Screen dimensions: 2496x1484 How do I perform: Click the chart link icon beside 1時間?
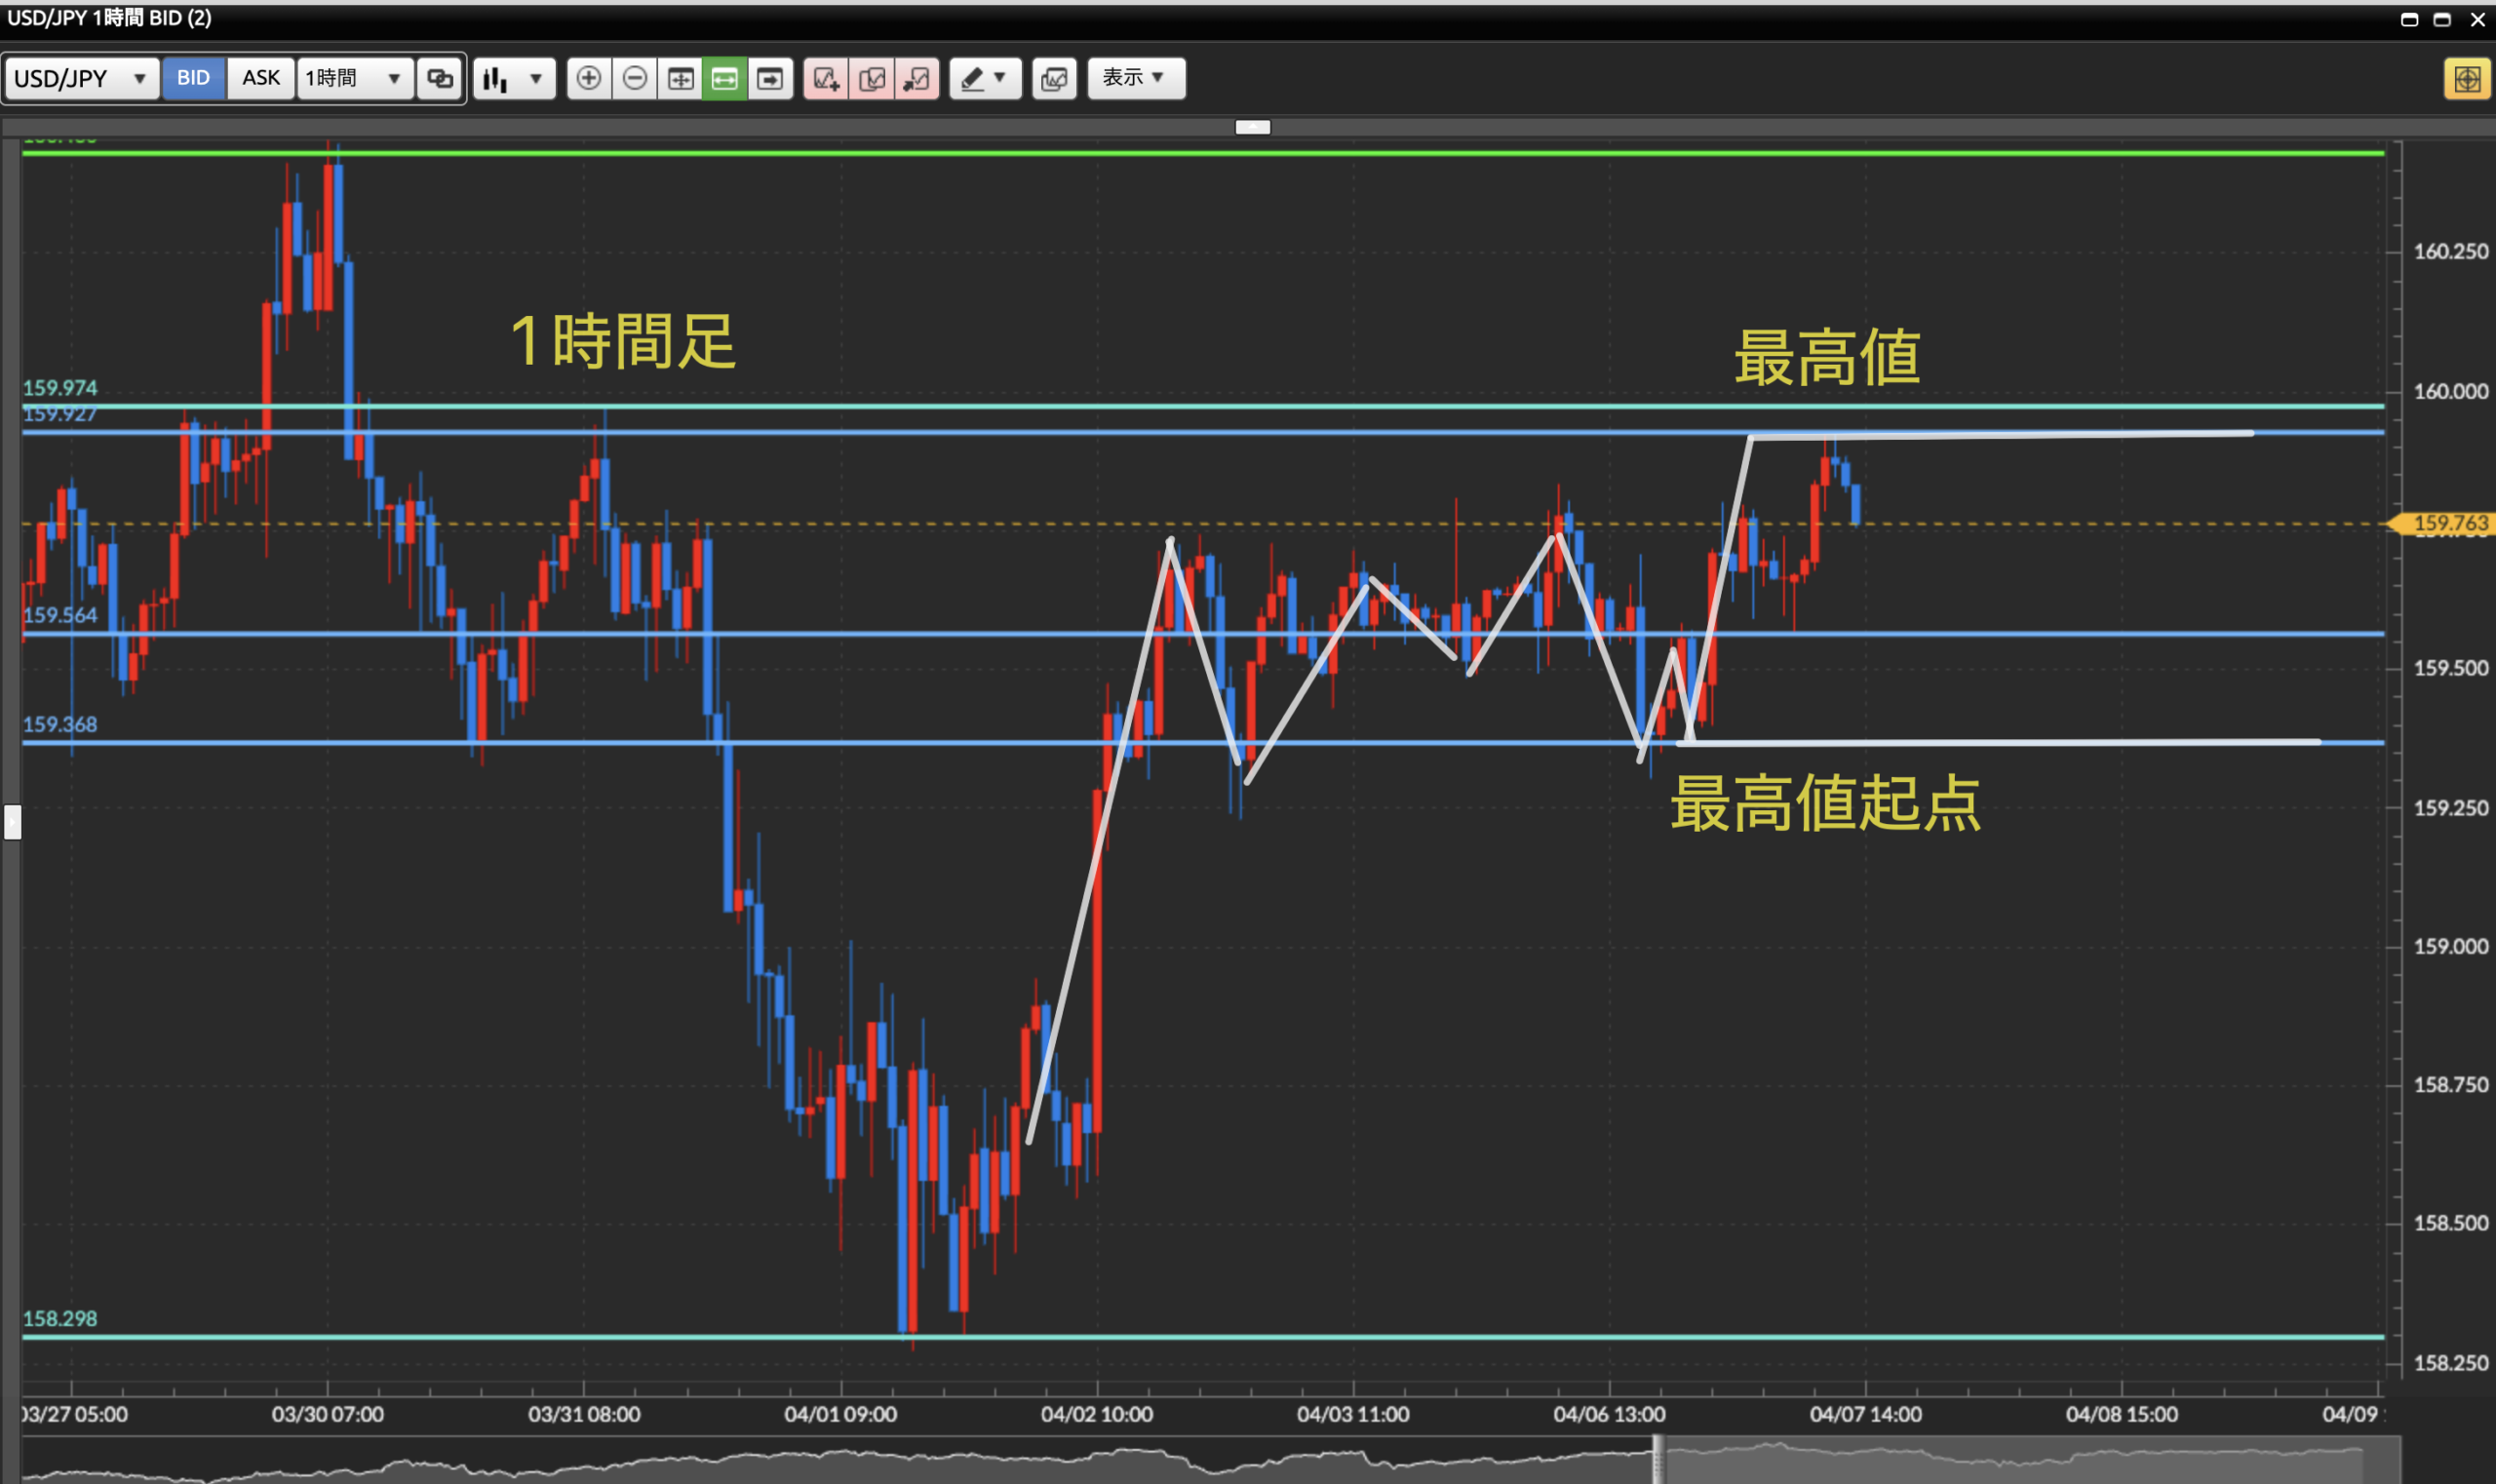coord(440,78)
